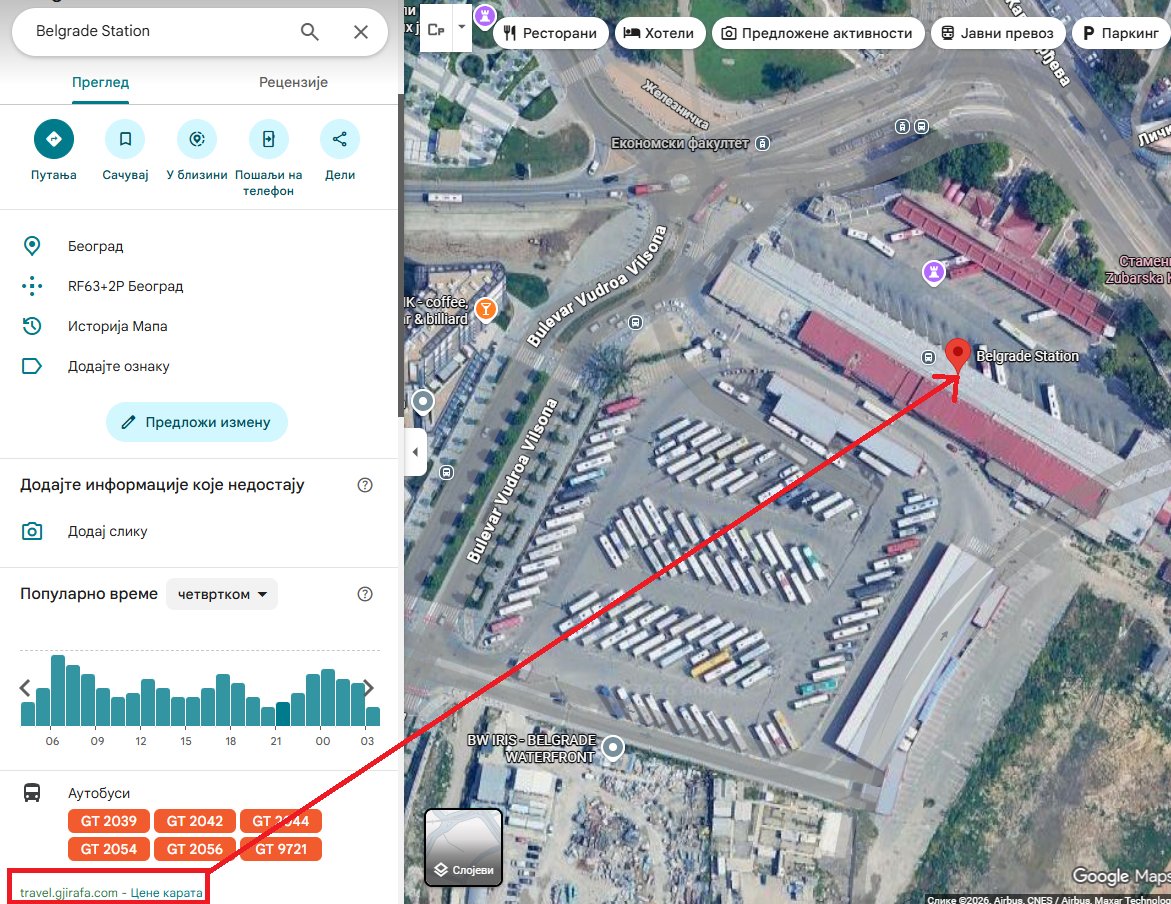Open help for Додајте информације које недостају
This screenshot has width=1171, height=904.
[x=365, y=485]
